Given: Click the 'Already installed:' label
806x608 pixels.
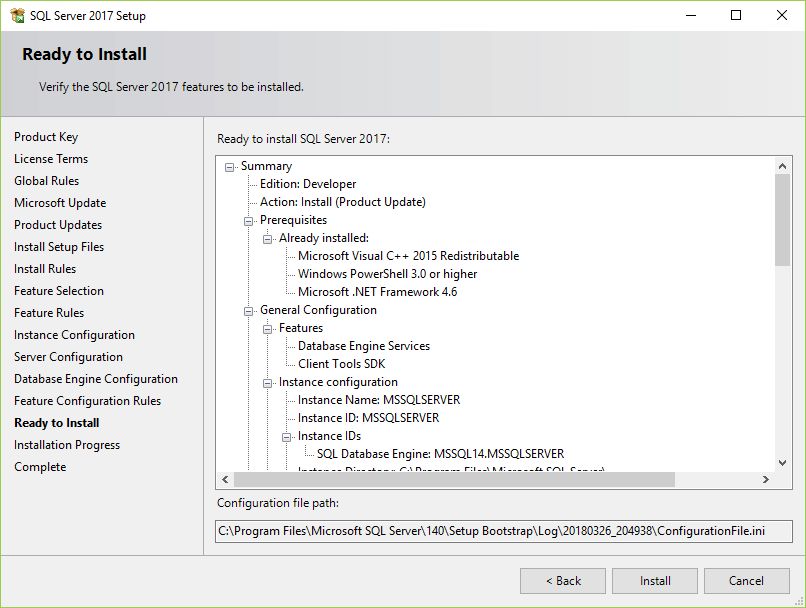Looking at the screenshot, I should click(x=324, y=238).
